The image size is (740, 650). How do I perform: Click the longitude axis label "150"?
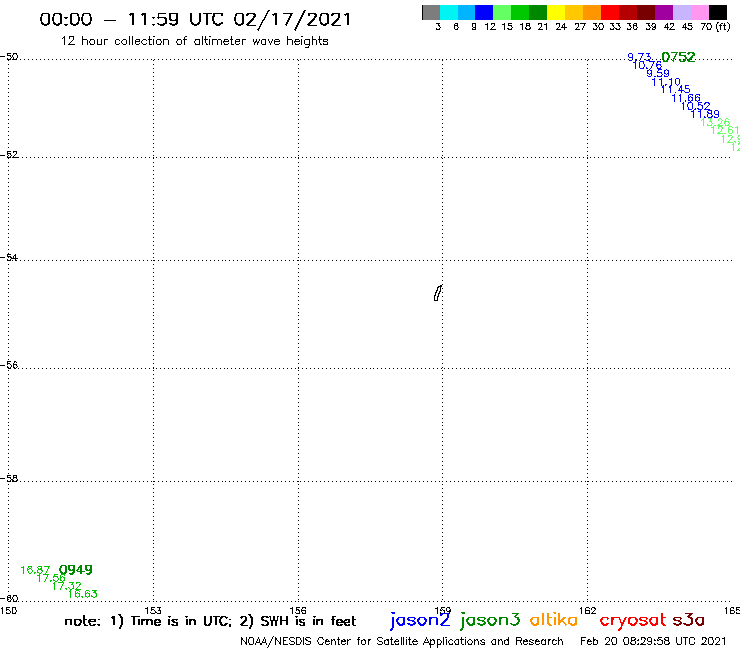click(x=8, y=610)
